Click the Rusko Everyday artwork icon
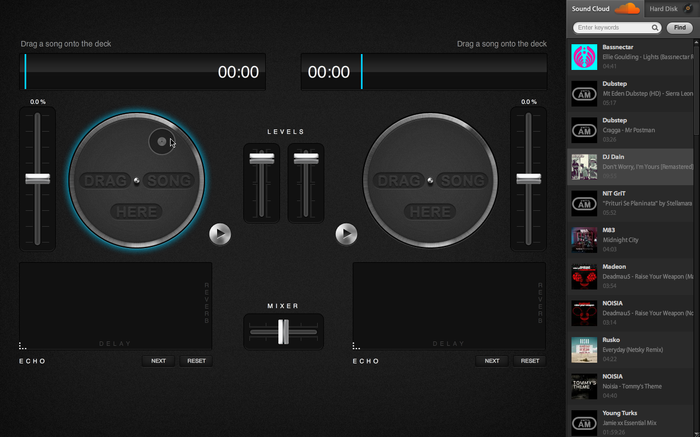The height and width of the screenshot is (437, 700). coord(584,349)
